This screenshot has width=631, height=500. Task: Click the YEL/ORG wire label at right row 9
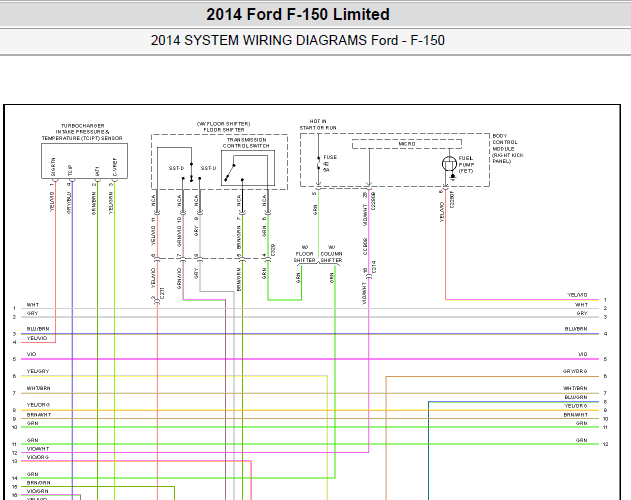click(x=576, y=406)
